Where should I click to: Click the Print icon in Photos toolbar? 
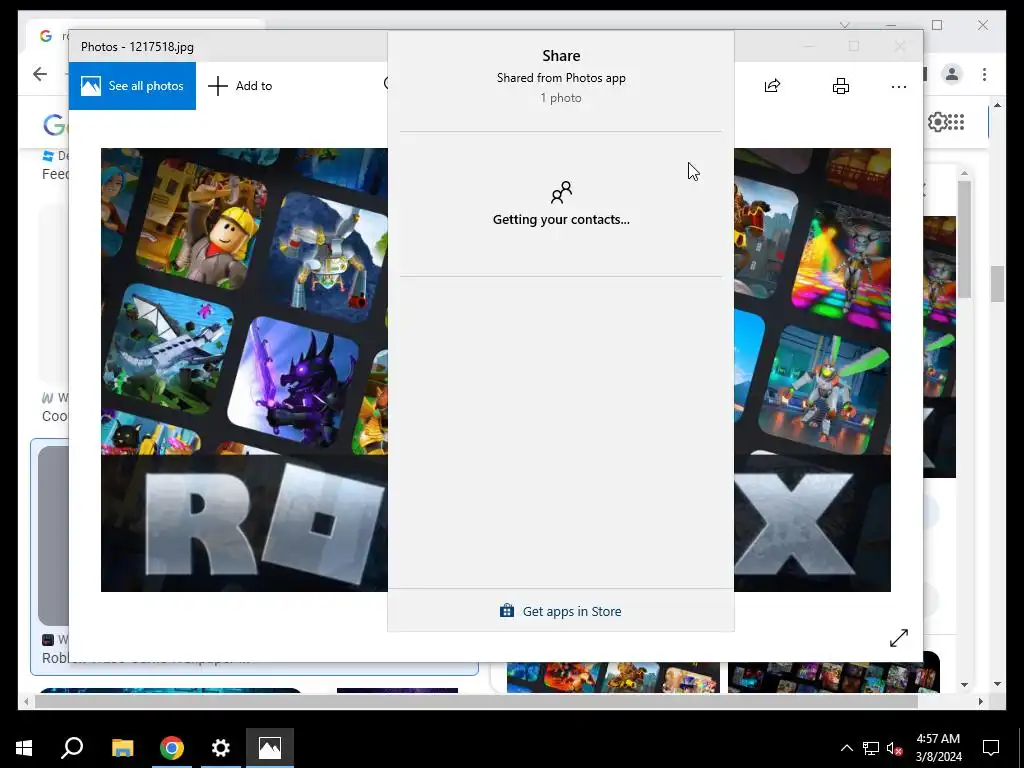click(x=840, y=86)
